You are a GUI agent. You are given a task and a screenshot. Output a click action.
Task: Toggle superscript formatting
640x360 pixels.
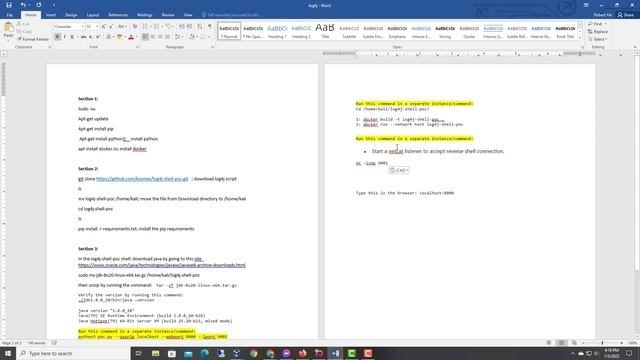click(98, 37)
